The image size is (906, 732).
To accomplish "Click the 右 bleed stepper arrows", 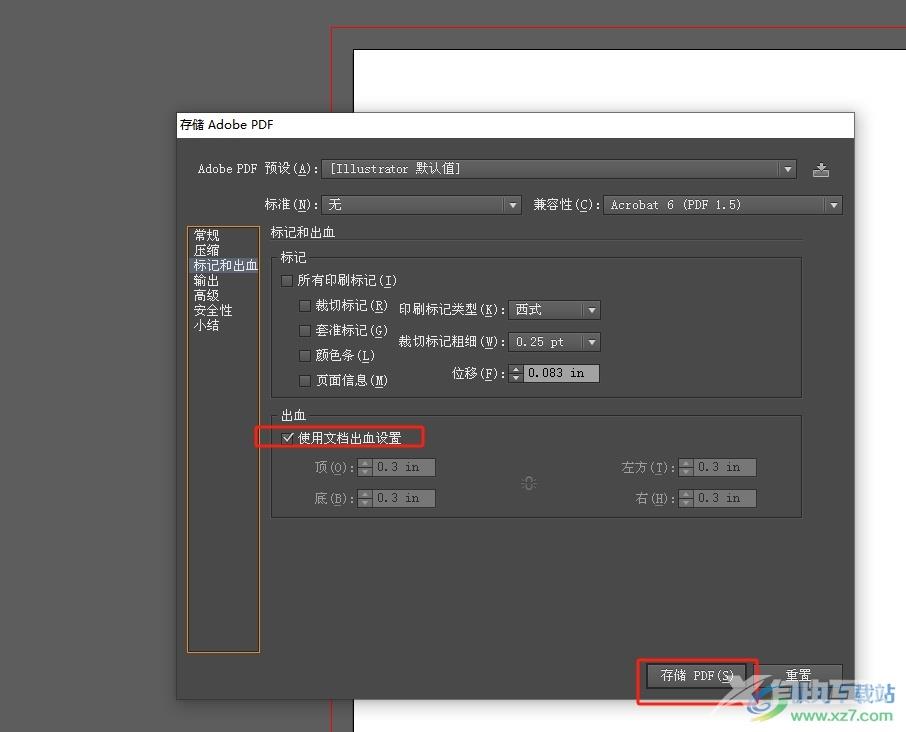I will [686, 498].
